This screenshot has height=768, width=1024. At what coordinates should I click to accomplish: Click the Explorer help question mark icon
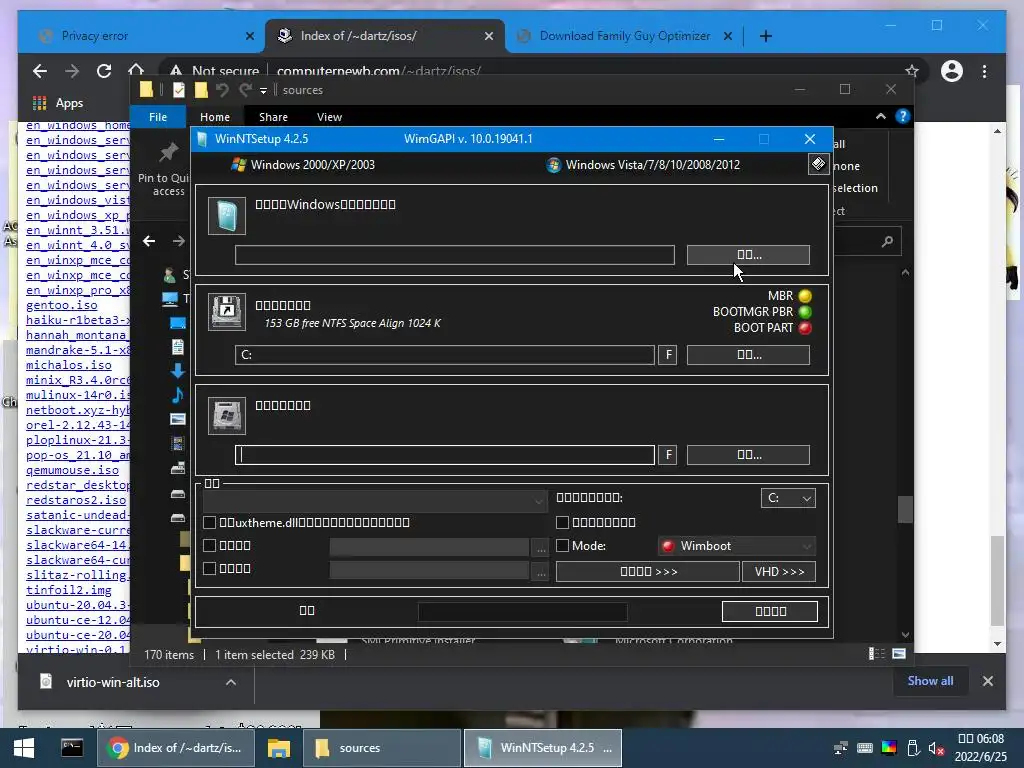(x=903, y=116)
